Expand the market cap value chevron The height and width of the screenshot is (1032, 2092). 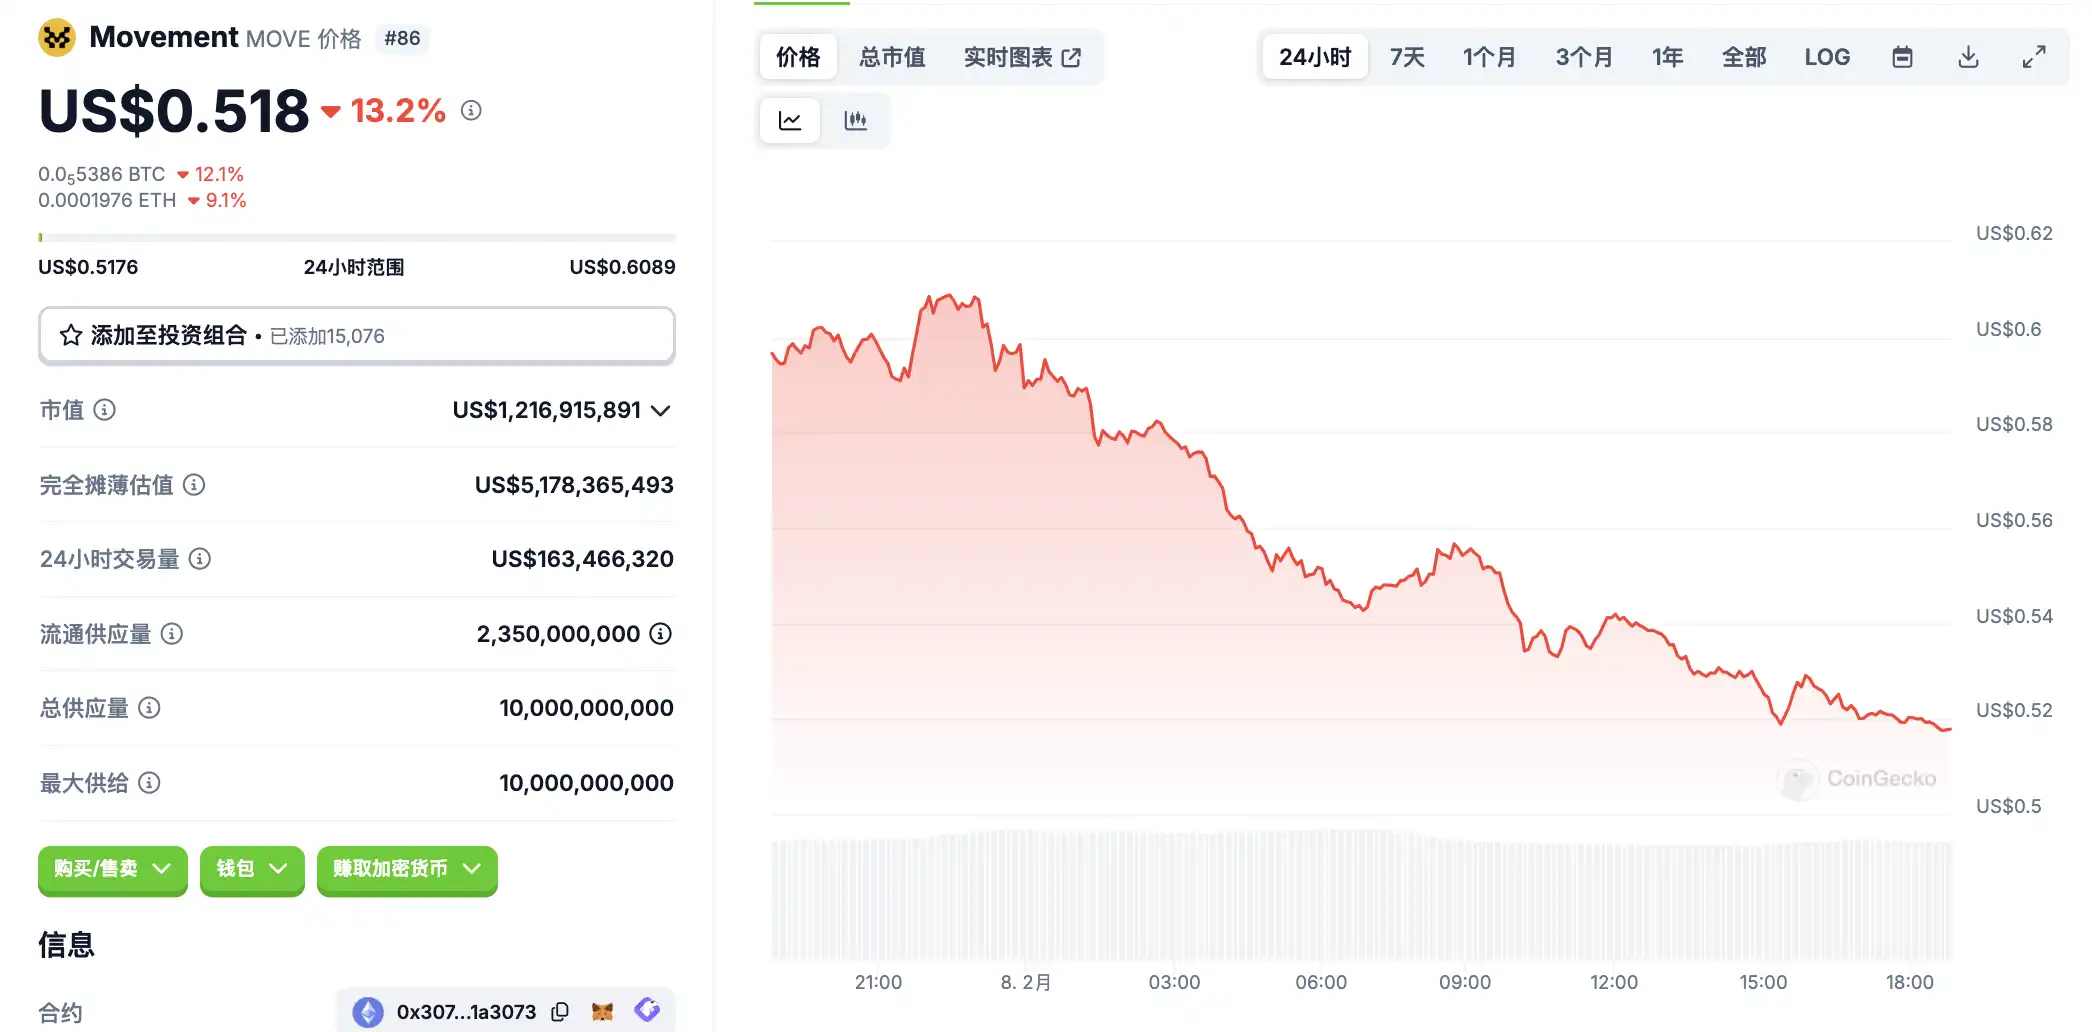coord(661,411)
